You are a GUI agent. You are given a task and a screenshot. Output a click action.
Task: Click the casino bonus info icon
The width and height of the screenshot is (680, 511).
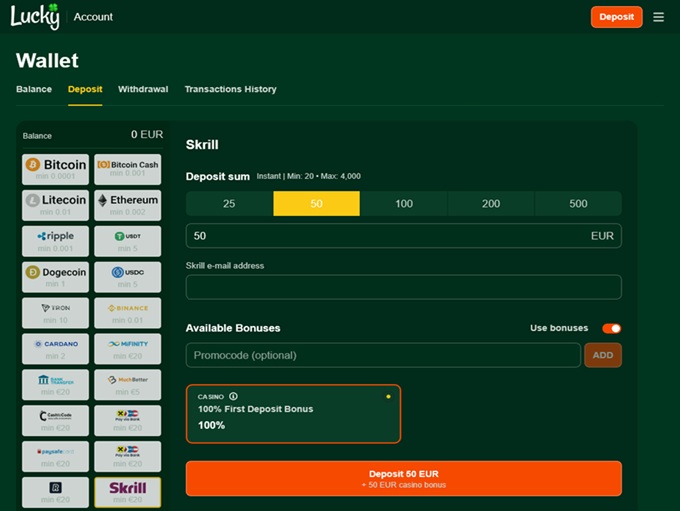pyautogui.click(x=234, y=396)
